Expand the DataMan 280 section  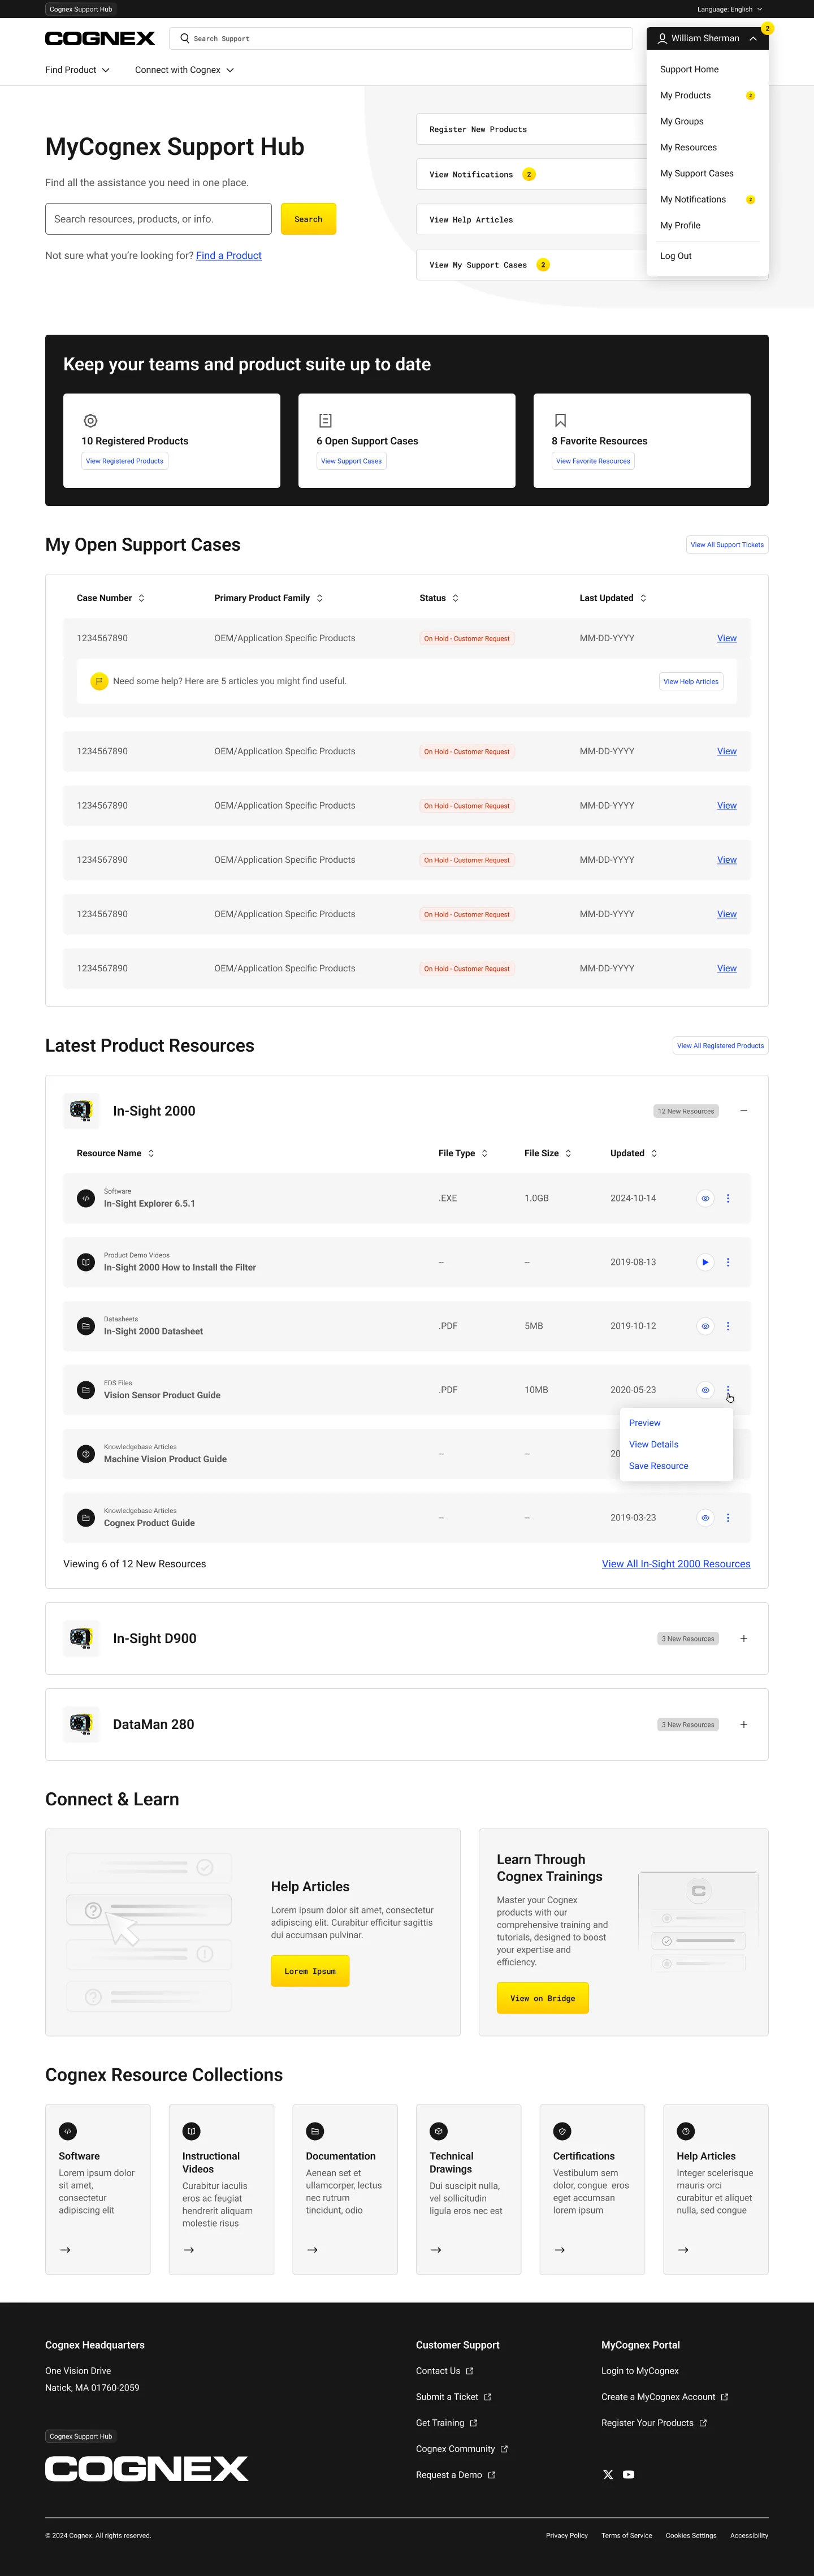[x=744, y=1724]
